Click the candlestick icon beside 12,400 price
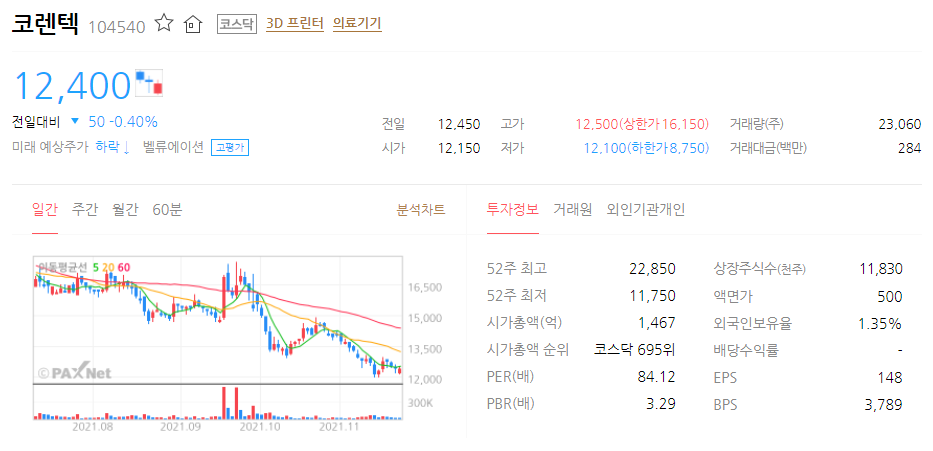Screen dimensions: 933x451 [x=149, y=83]
